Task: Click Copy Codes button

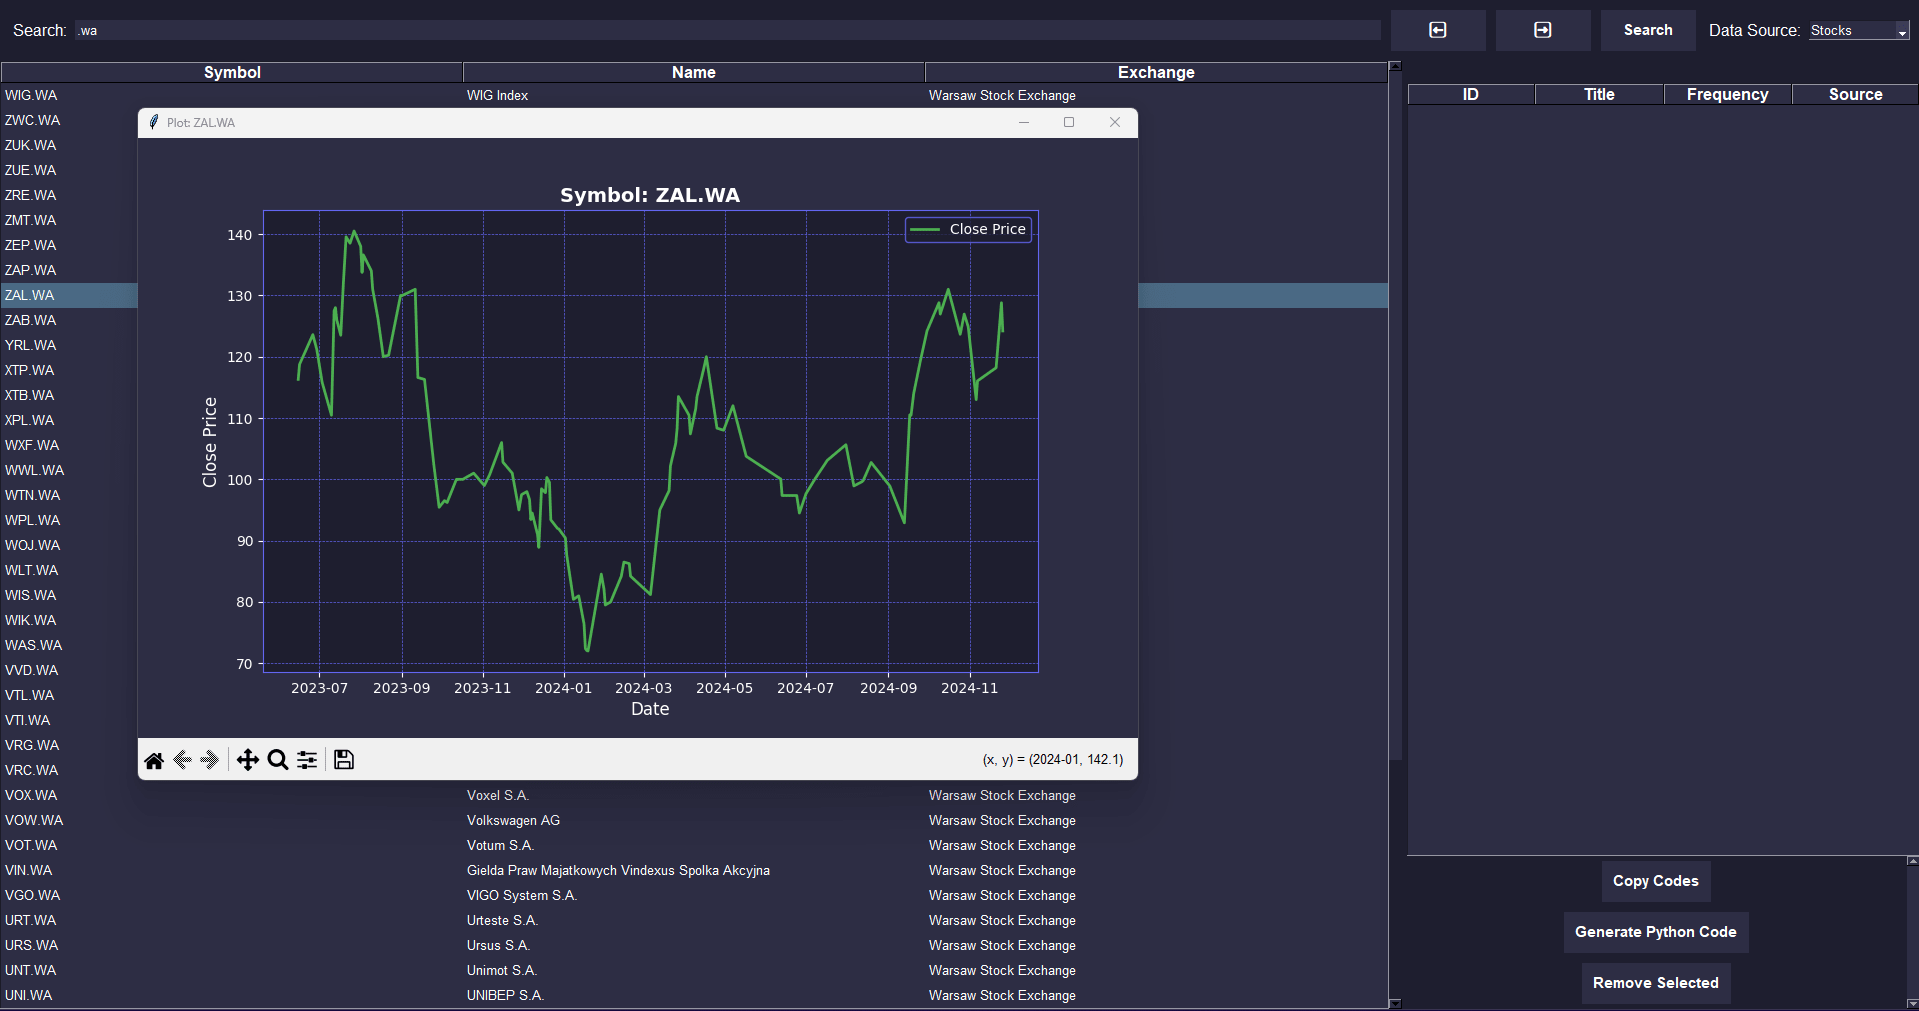Action: click(x=1655, y=881)
